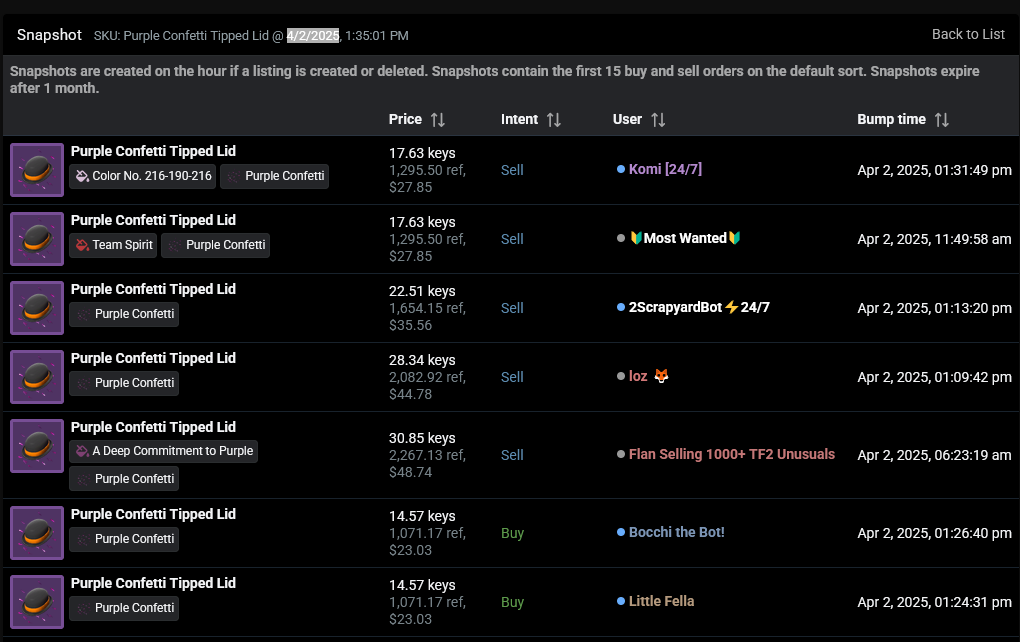Go Back to List
This screenshot has width=1020, height=642.
point(967,34)
